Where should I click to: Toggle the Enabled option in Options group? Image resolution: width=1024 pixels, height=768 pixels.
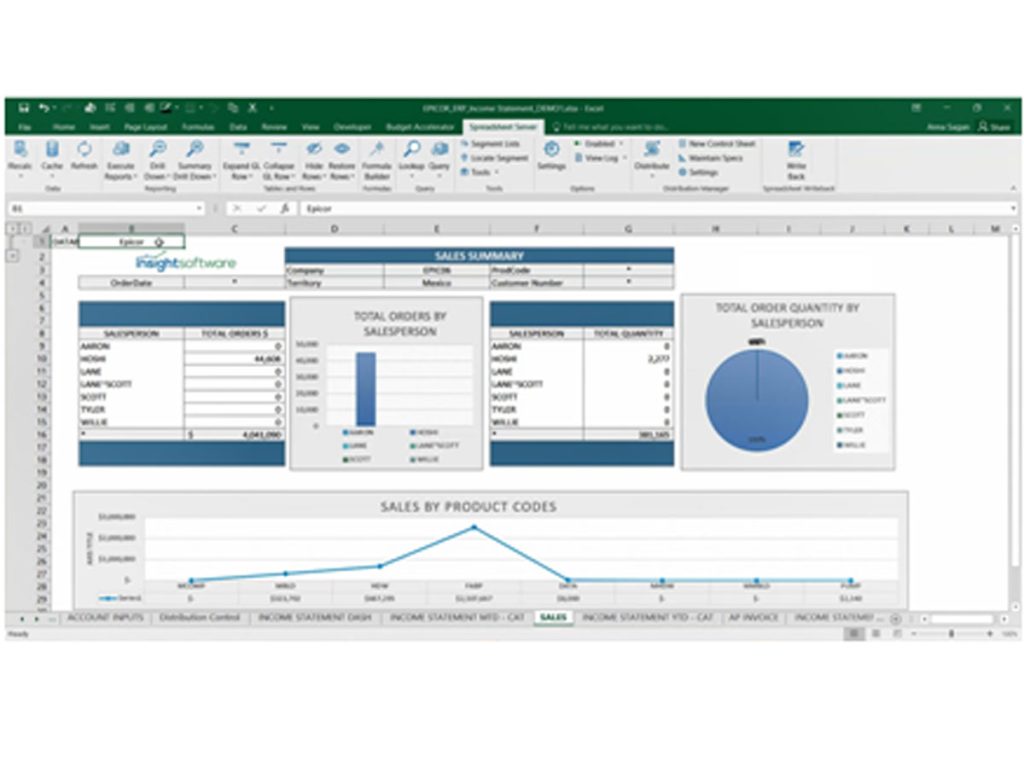596,143
